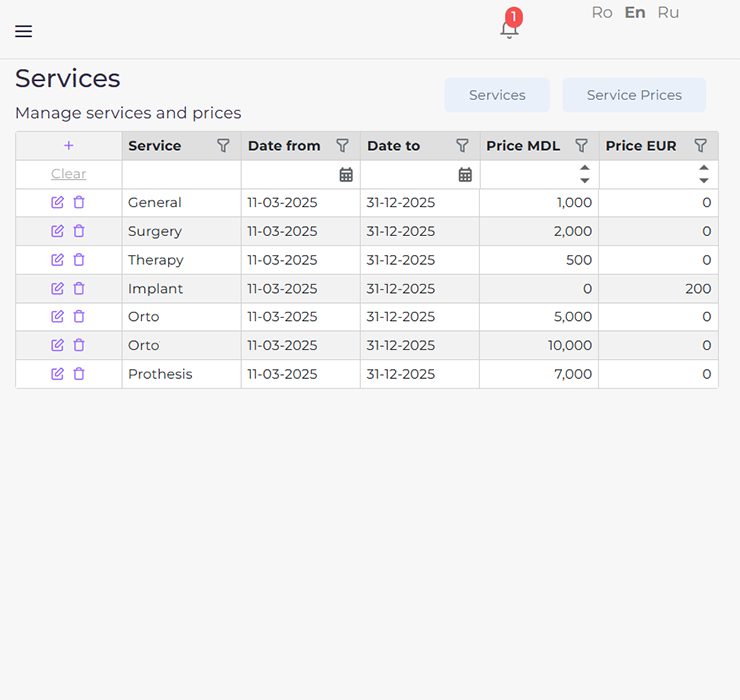Select the Date to cell in Implant row
Viewport: 740px width, 700px height.
pos(420,288)
